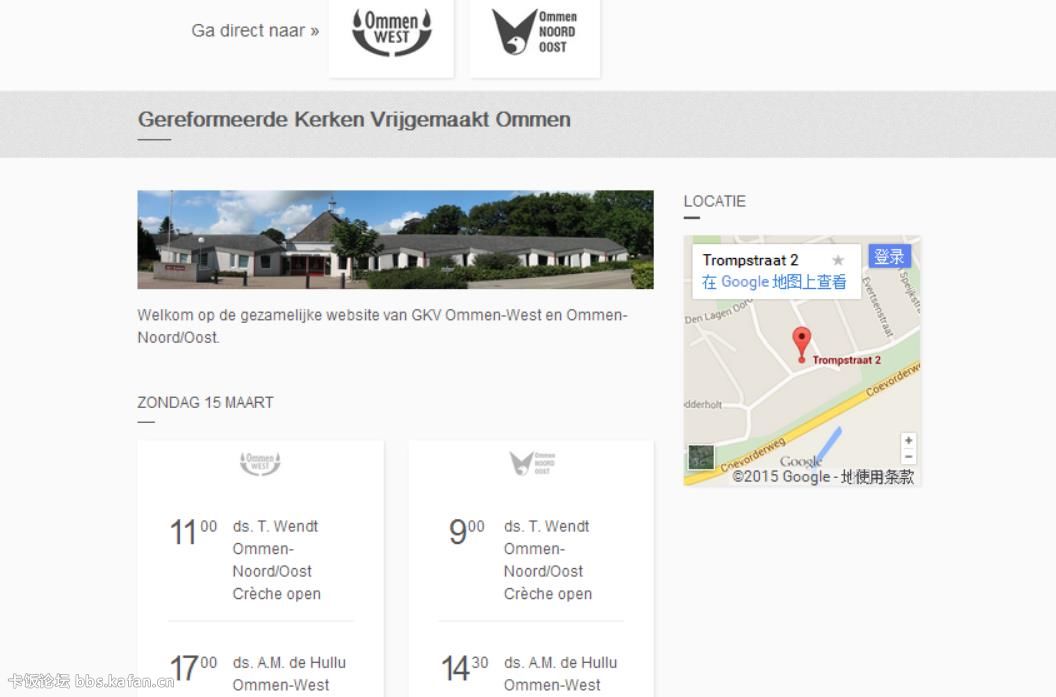The width and height of the screenshot is (1056, 697).
Task: Zoom out on the map with minus button
Action: coord(909,457)
